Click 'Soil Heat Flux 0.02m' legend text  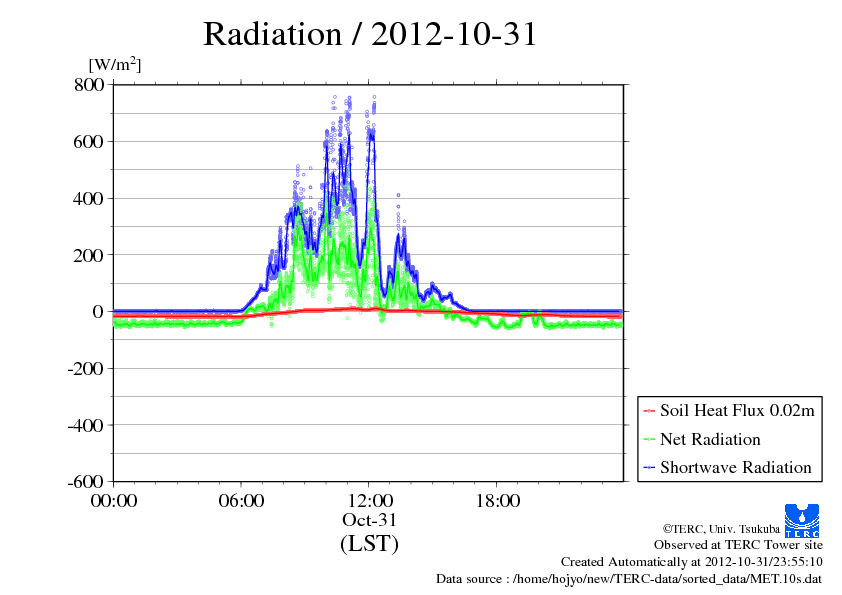(x=737, y=411)
